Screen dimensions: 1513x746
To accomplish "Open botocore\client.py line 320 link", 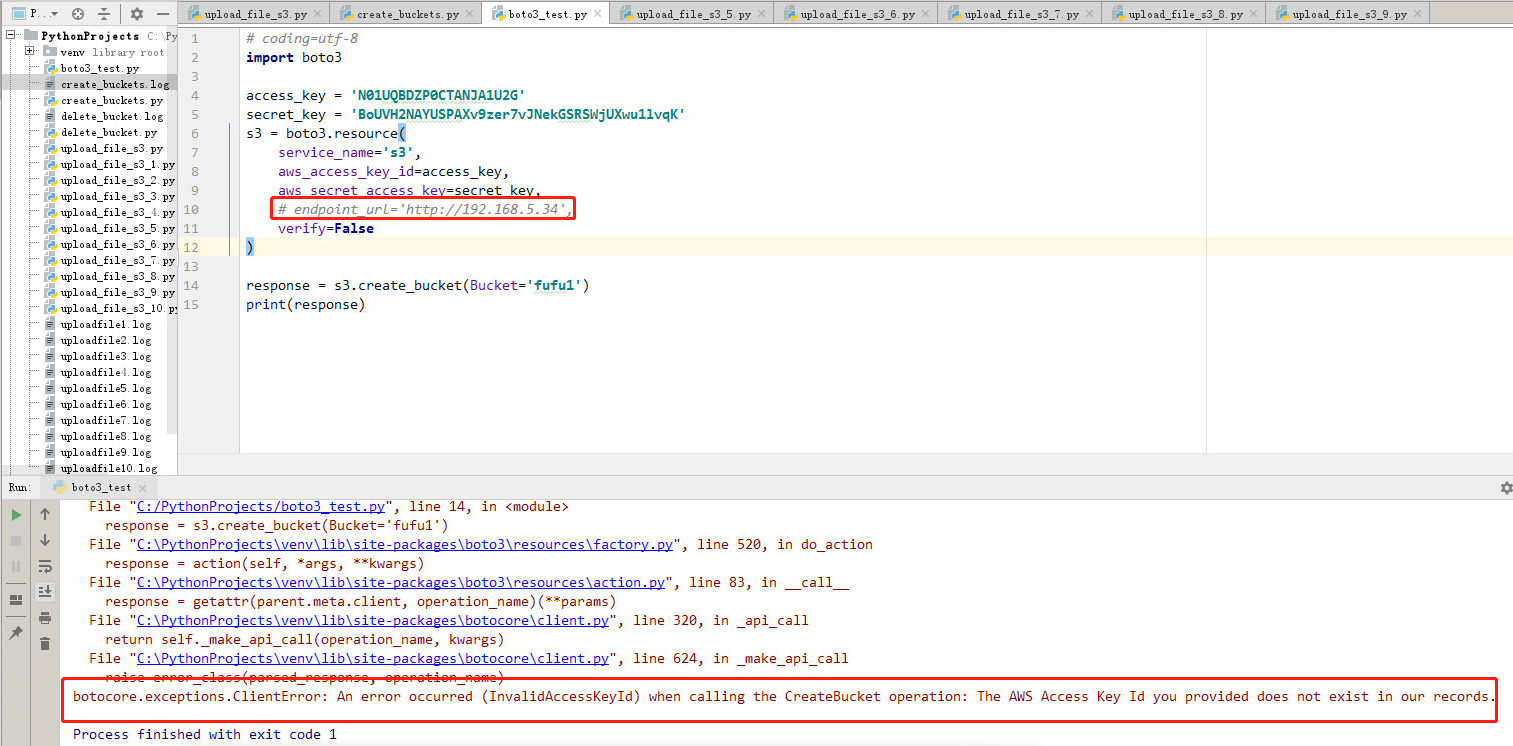I will pyautogui.click(x=372, y=620).
